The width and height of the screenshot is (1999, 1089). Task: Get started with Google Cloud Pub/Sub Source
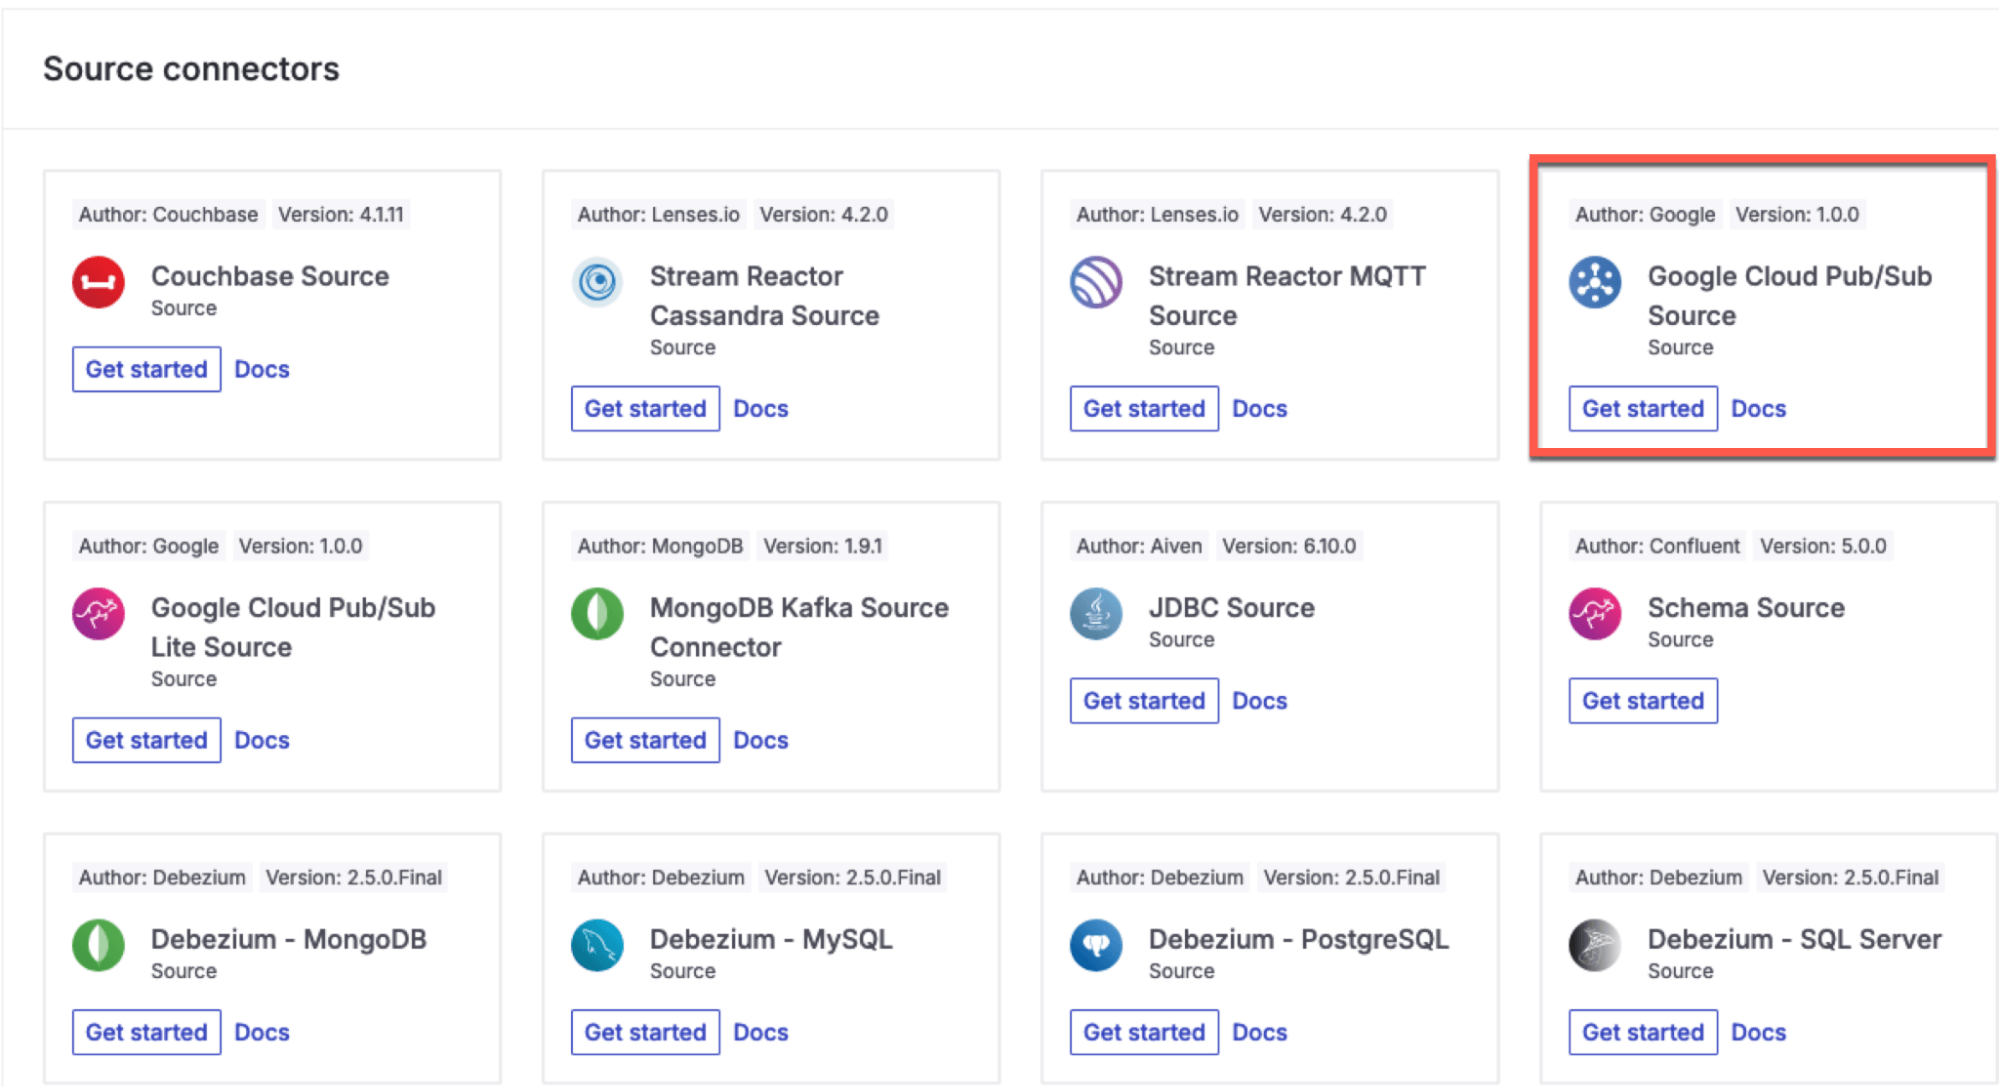coord(1643,409)
